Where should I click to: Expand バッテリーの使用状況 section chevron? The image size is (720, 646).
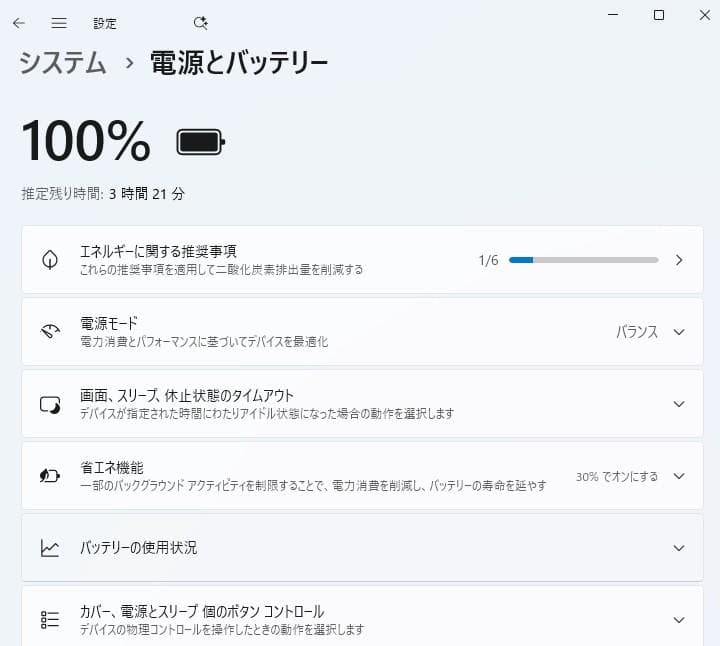click(x=679, y=548)
